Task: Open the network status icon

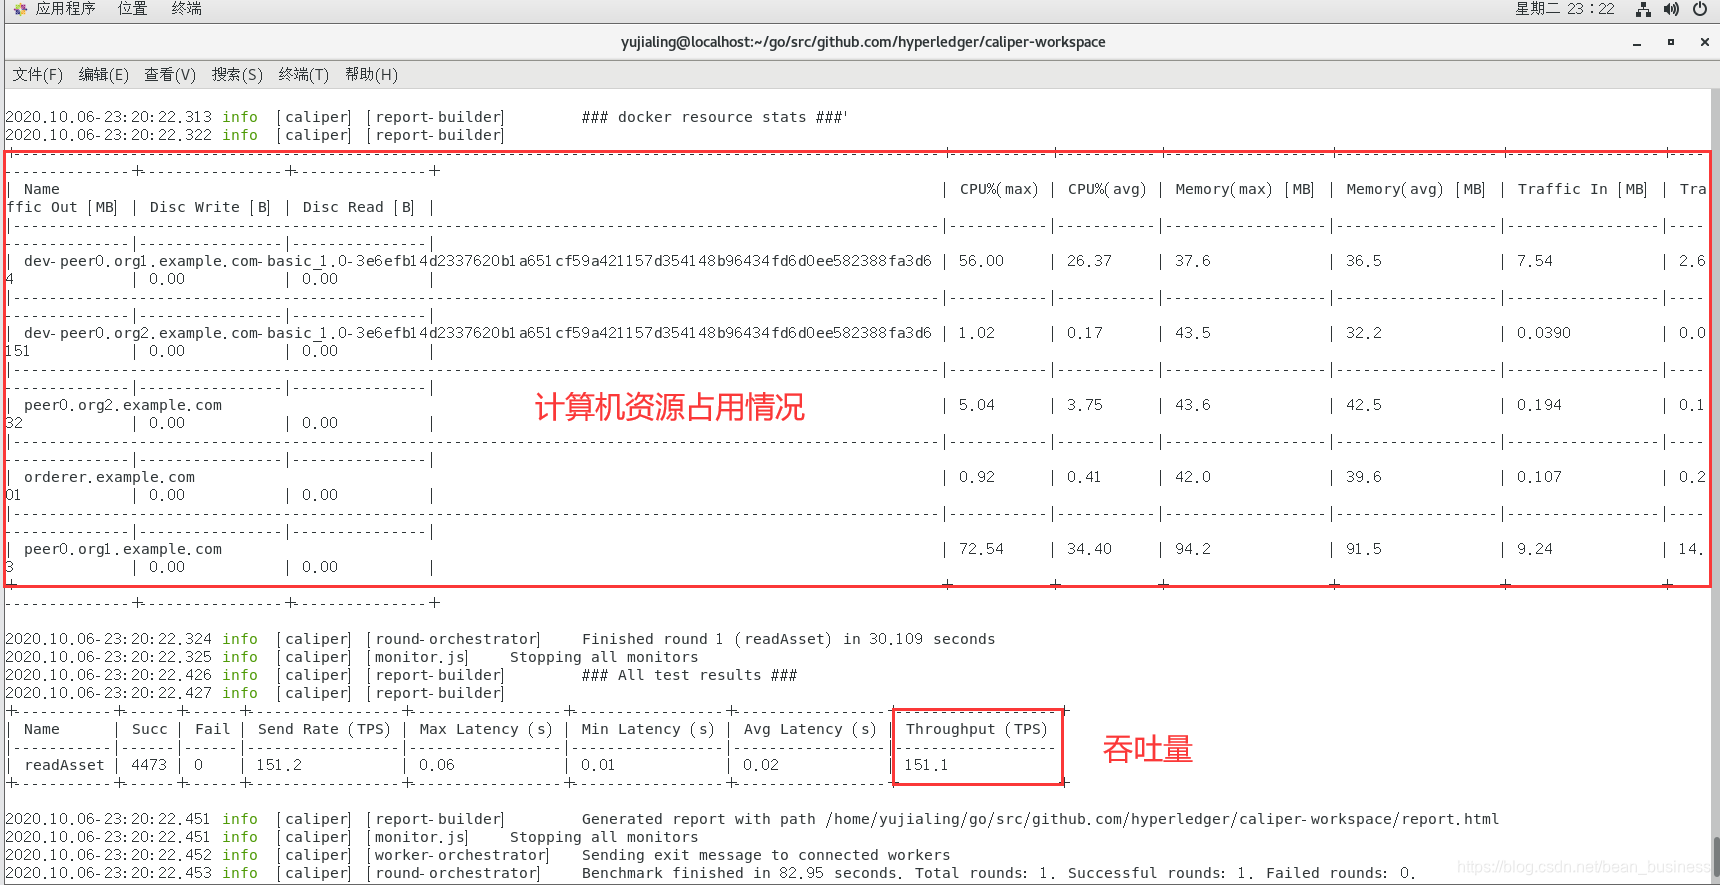Action: 1643,9
